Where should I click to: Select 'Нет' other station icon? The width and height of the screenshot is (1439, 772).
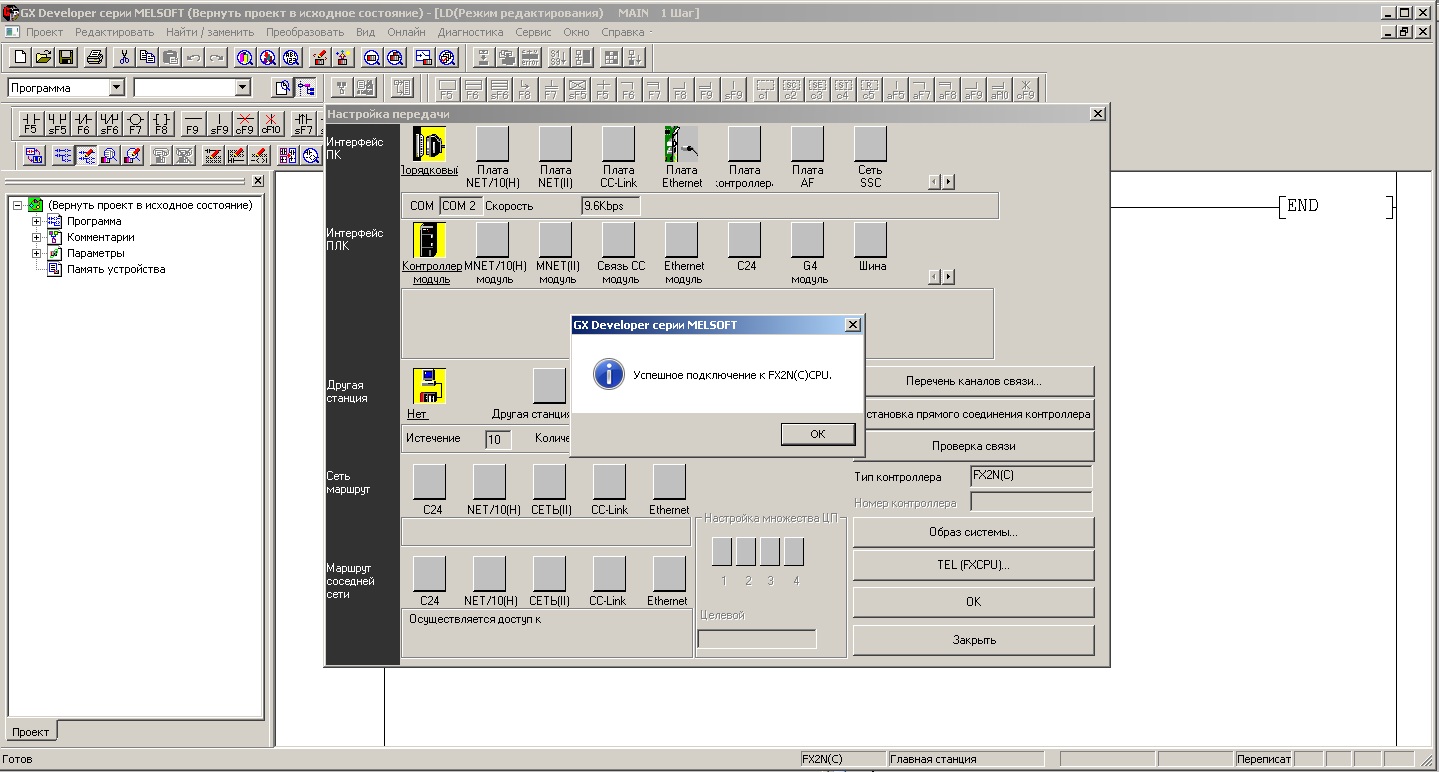tap(430, 386)
